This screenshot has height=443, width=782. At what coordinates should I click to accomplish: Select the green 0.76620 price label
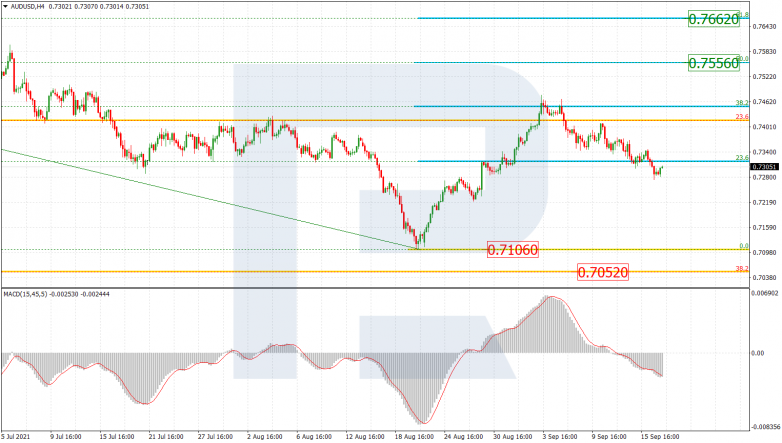coord(713,19)
